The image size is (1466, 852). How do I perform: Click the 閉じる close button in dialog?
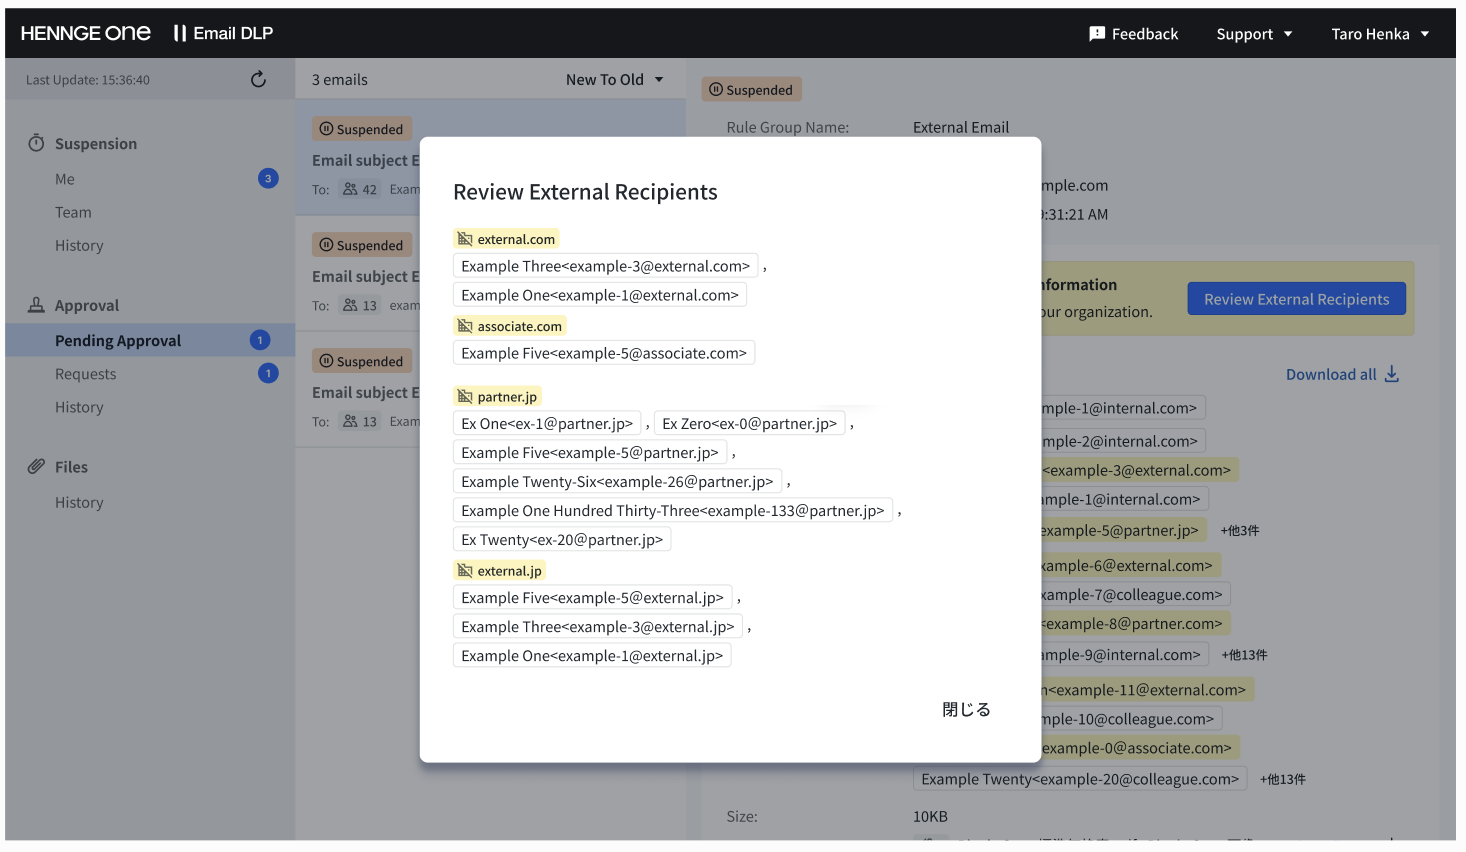pyautogui.click(x=966, y=709)
